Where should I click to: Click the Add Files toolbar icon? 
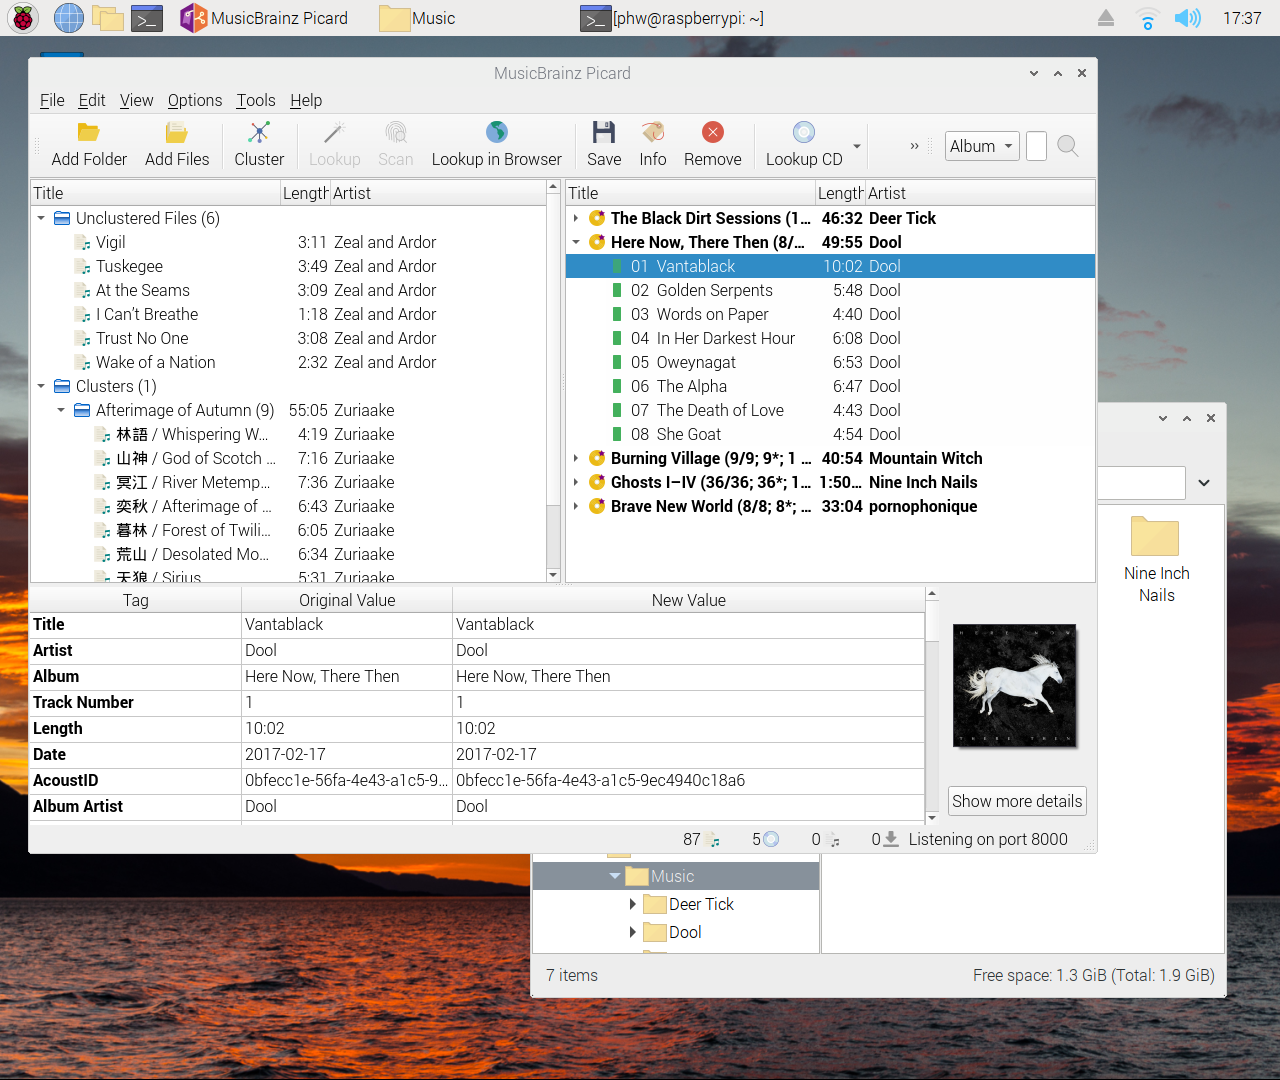pyautogui.click(x=177, y=132)
